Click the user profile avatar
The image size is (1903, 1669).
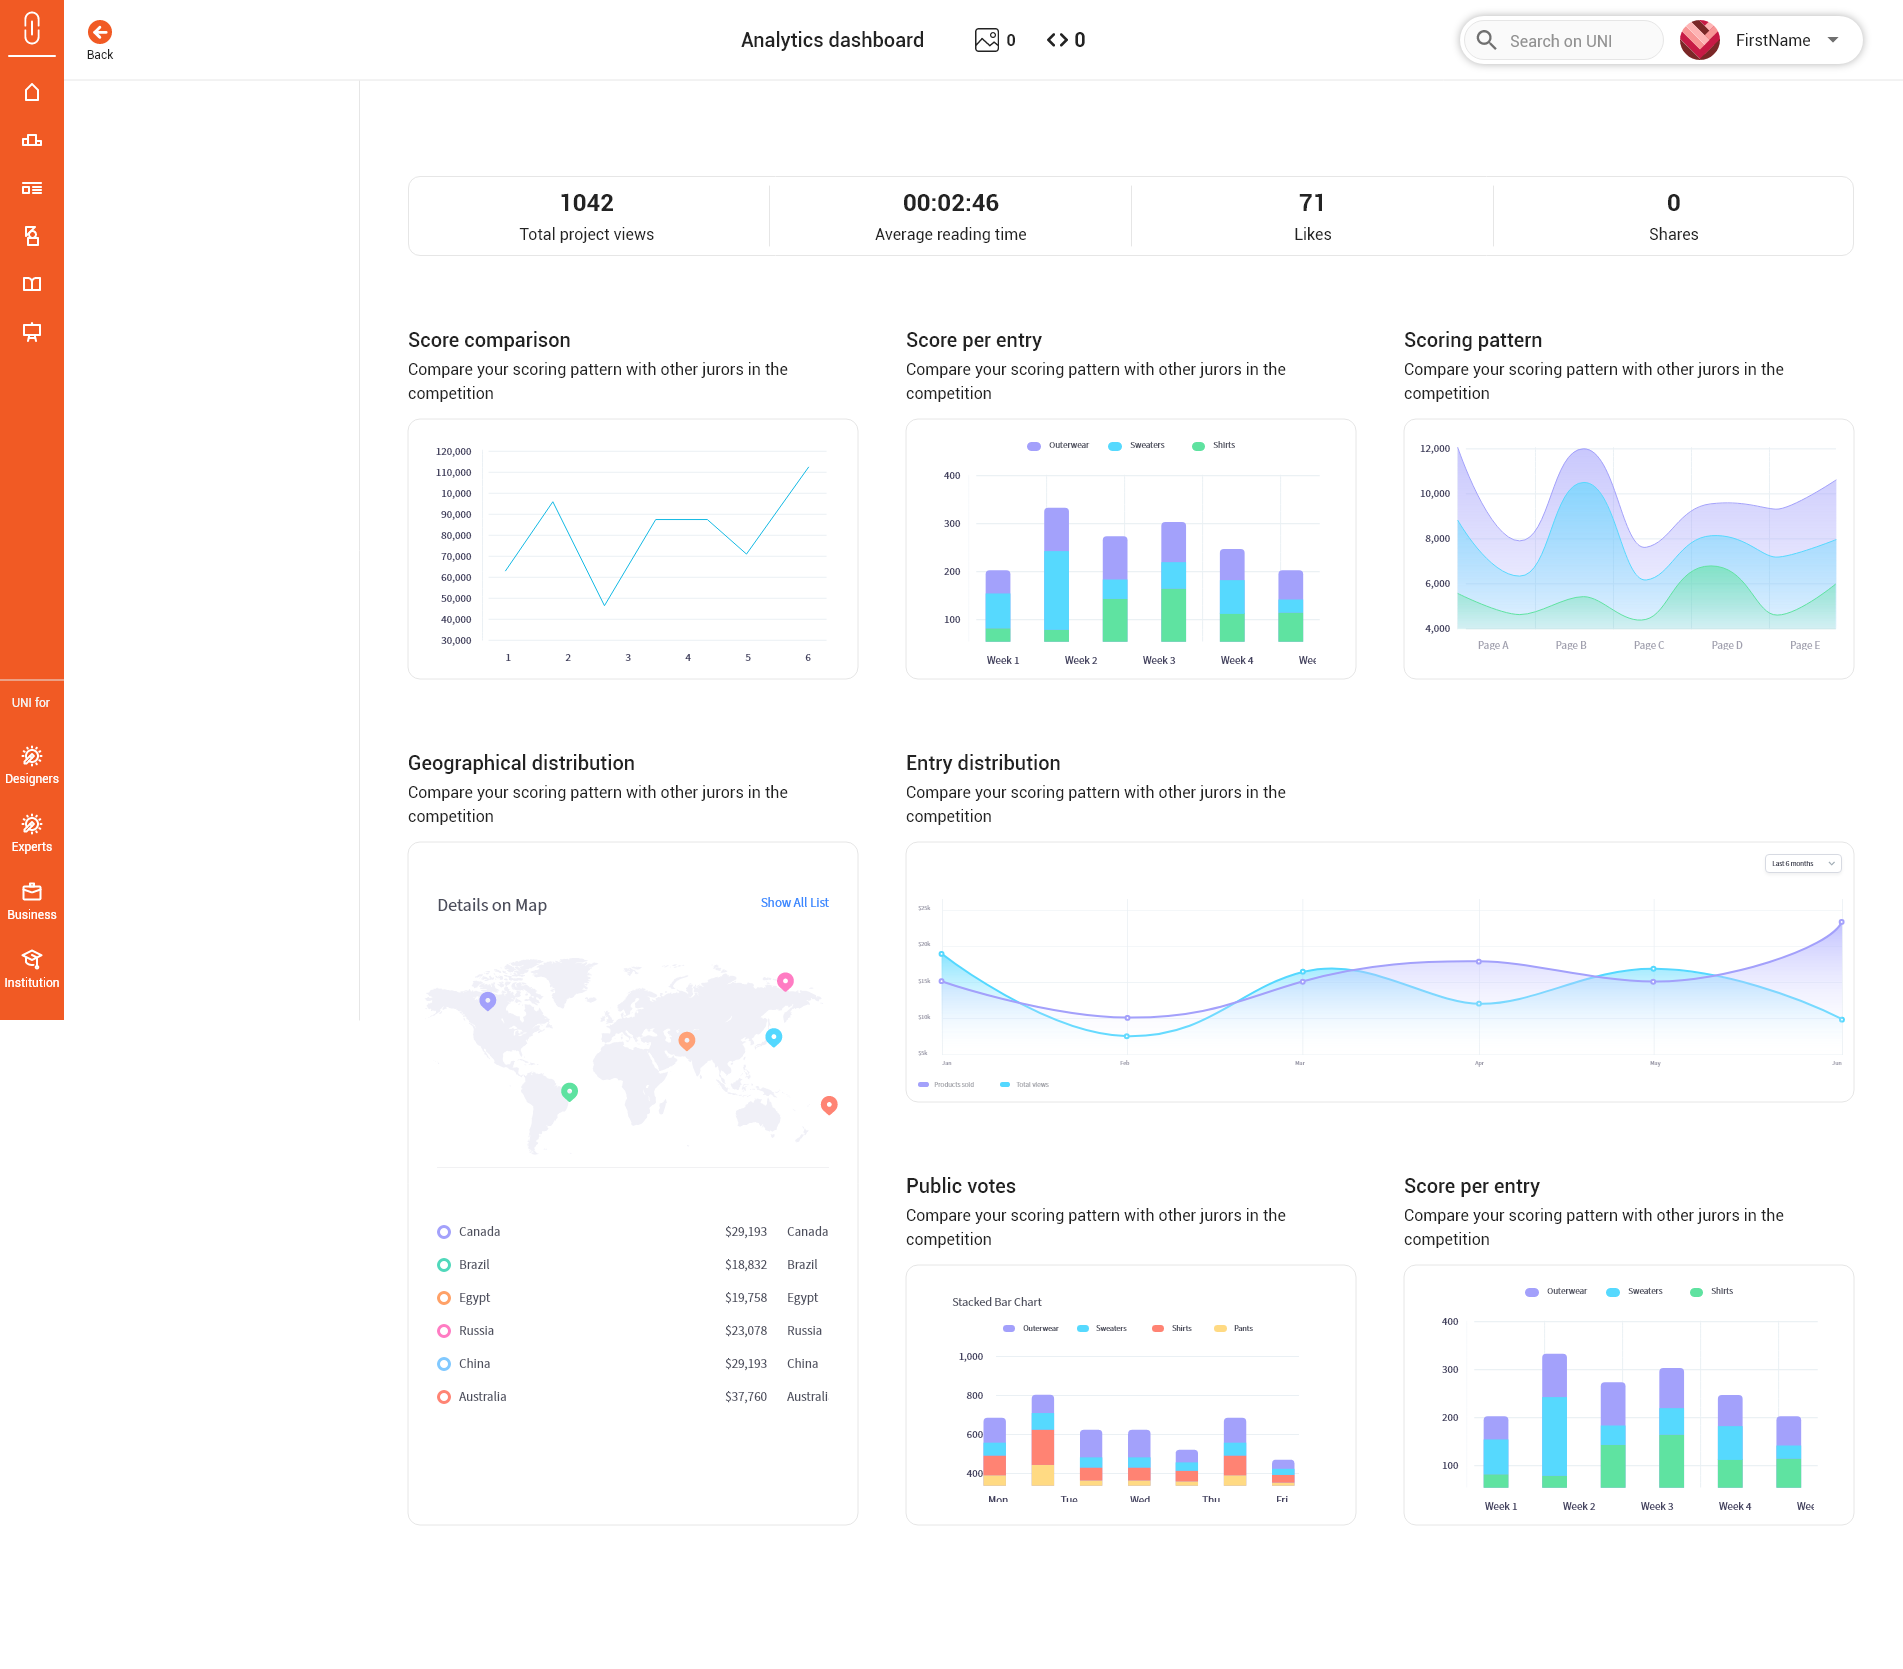[x=1700, y=40]
